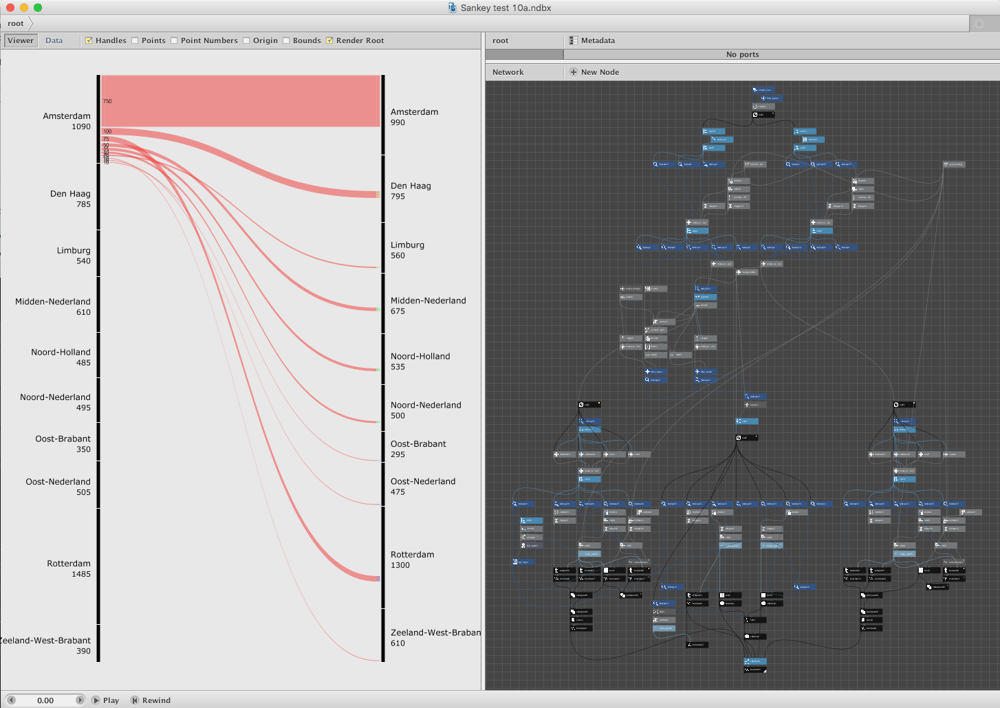Click the 0.00 frame number field
This screenshot has width=1000, height=708.
(45, 700)
